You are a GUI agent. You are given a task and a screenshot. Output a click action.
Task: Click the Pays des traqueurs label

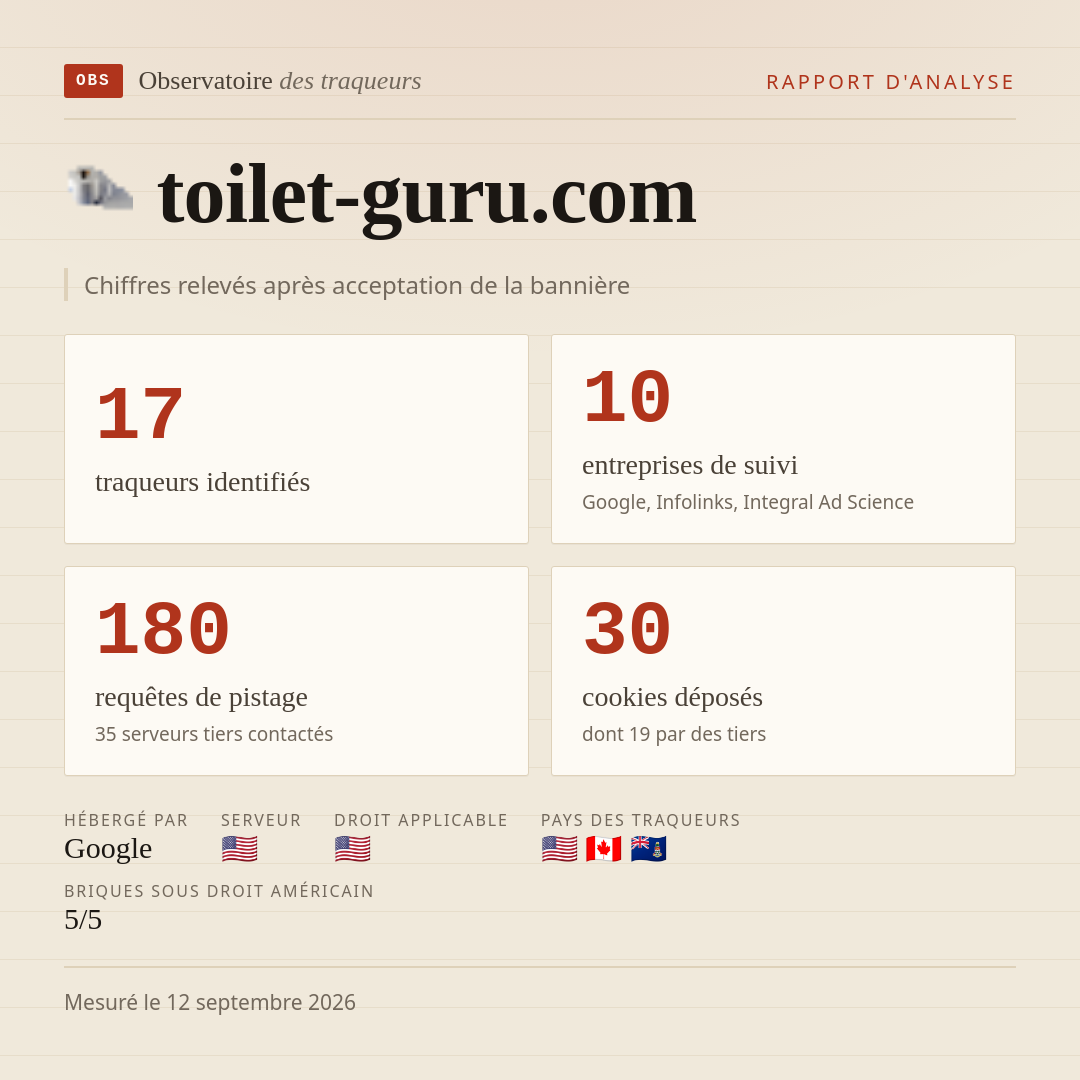[641, 820]
